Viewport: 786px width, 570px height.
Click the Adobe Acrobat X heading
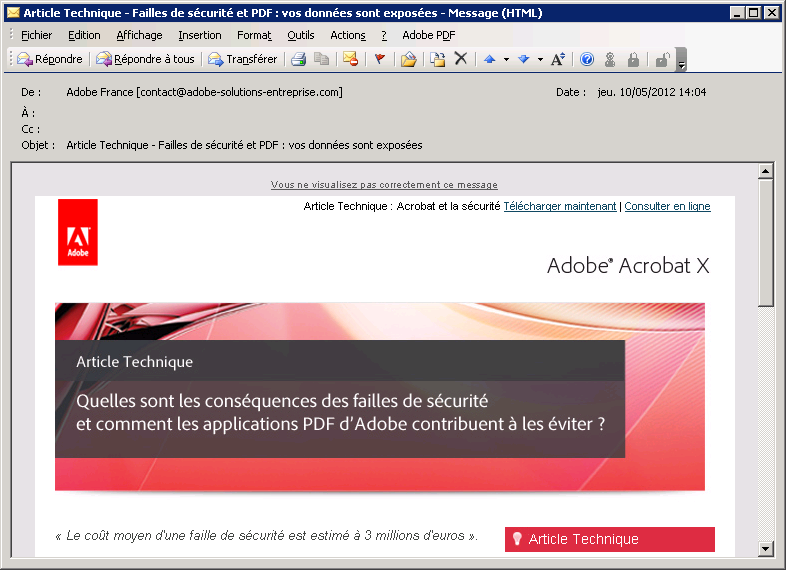coord(628,266)
